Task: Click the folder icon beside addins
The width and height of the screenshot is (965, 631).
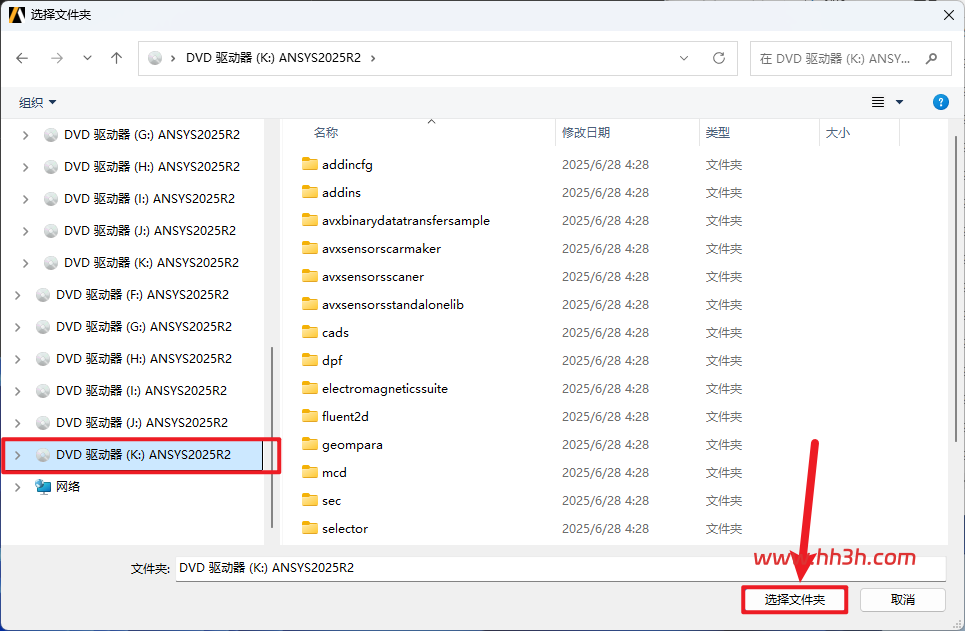Action: coord(310,192)
